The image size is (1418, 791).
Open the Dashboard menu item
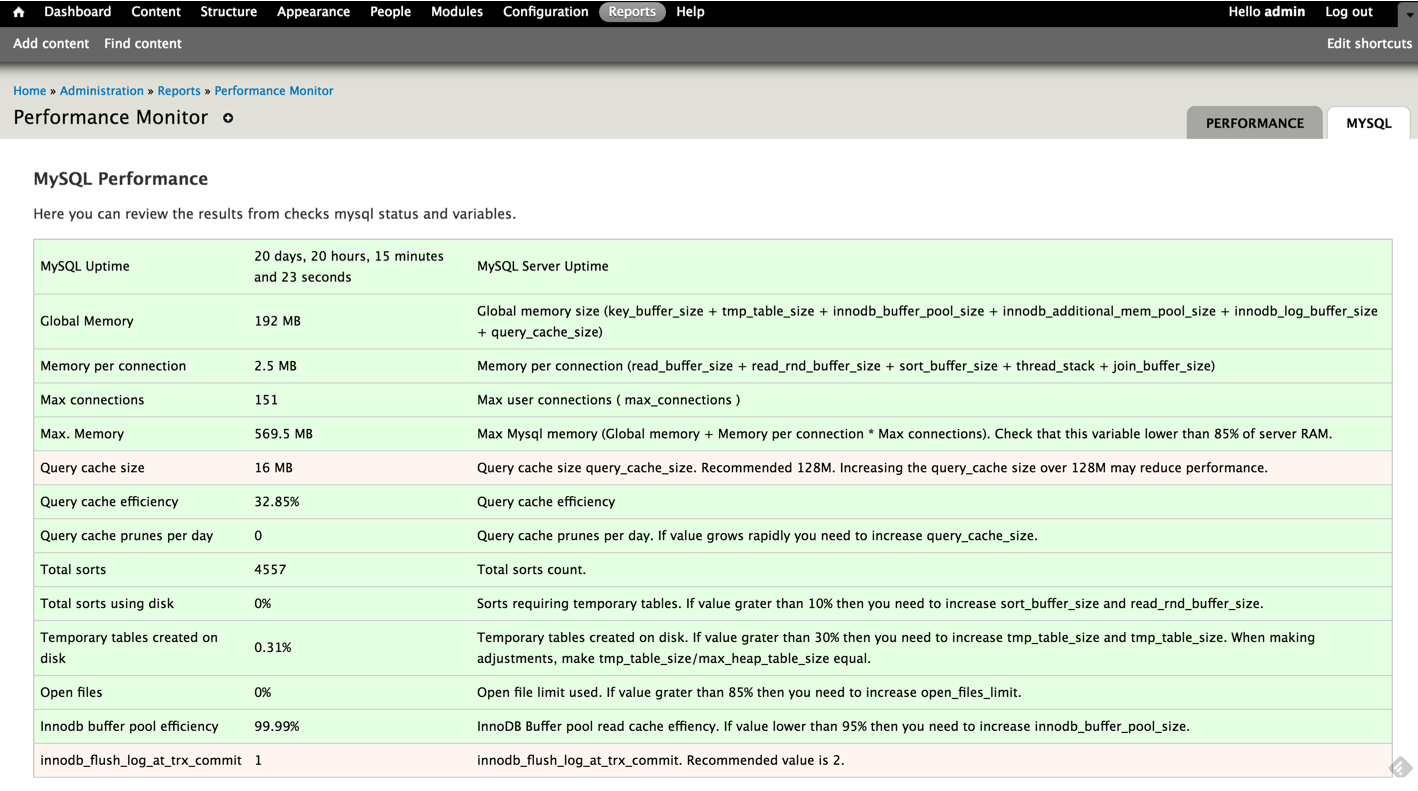(77, 12)
